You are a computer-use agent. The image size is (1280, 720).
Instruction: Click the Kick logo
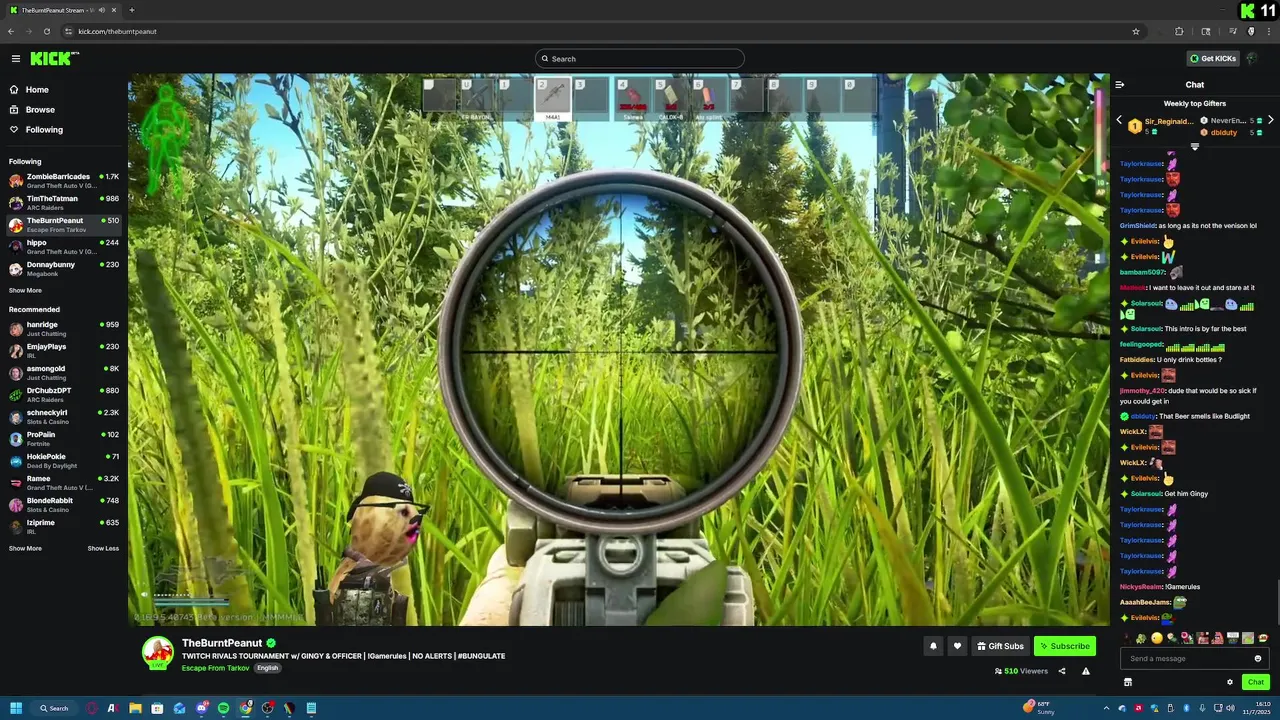pos(53,59)
